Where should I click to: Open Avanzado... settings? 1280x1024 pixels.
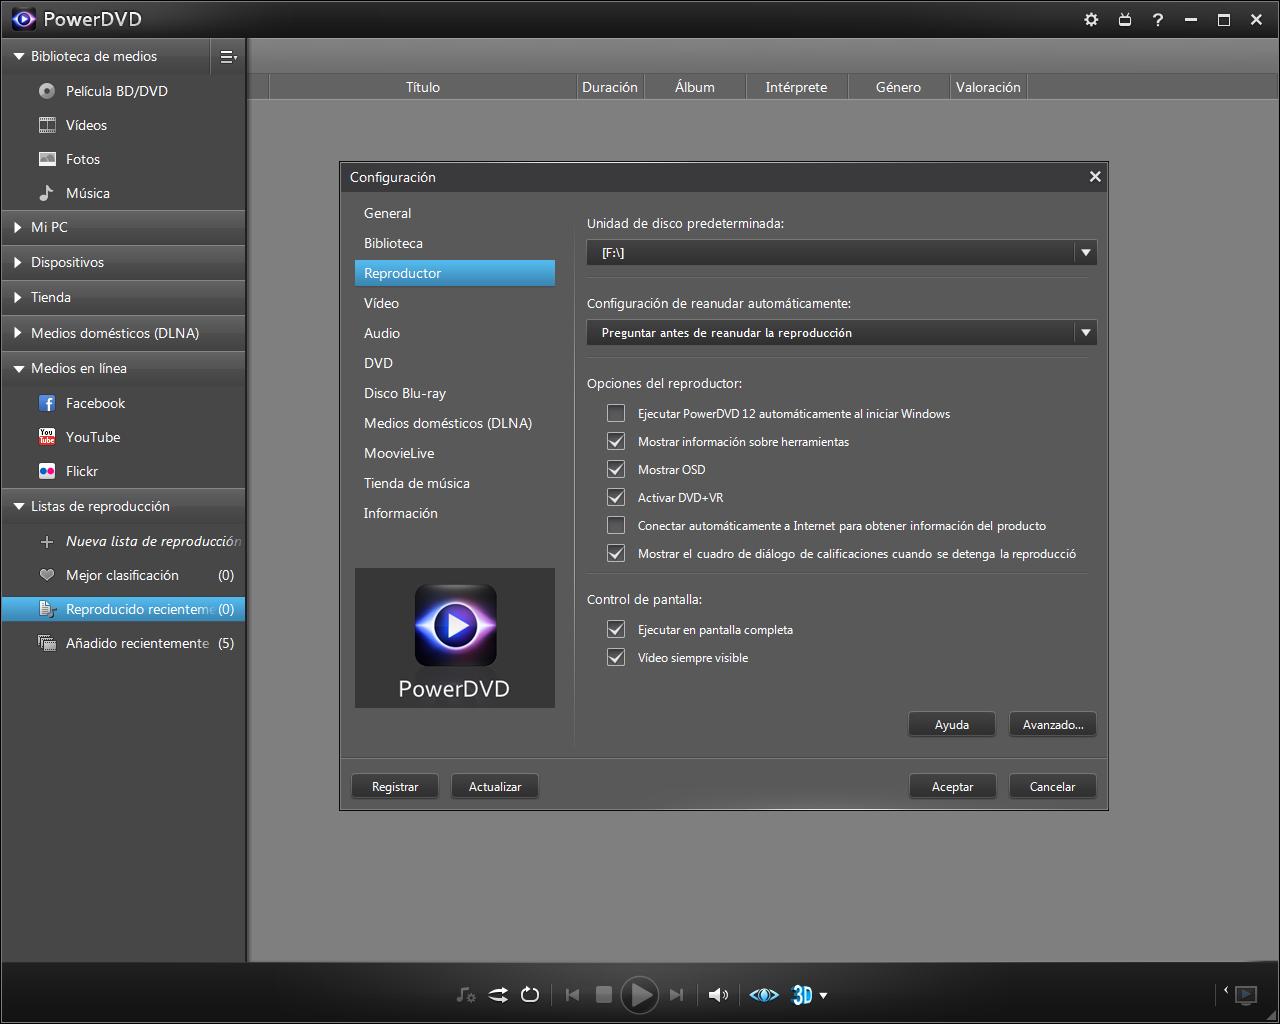click(1053, 725)
